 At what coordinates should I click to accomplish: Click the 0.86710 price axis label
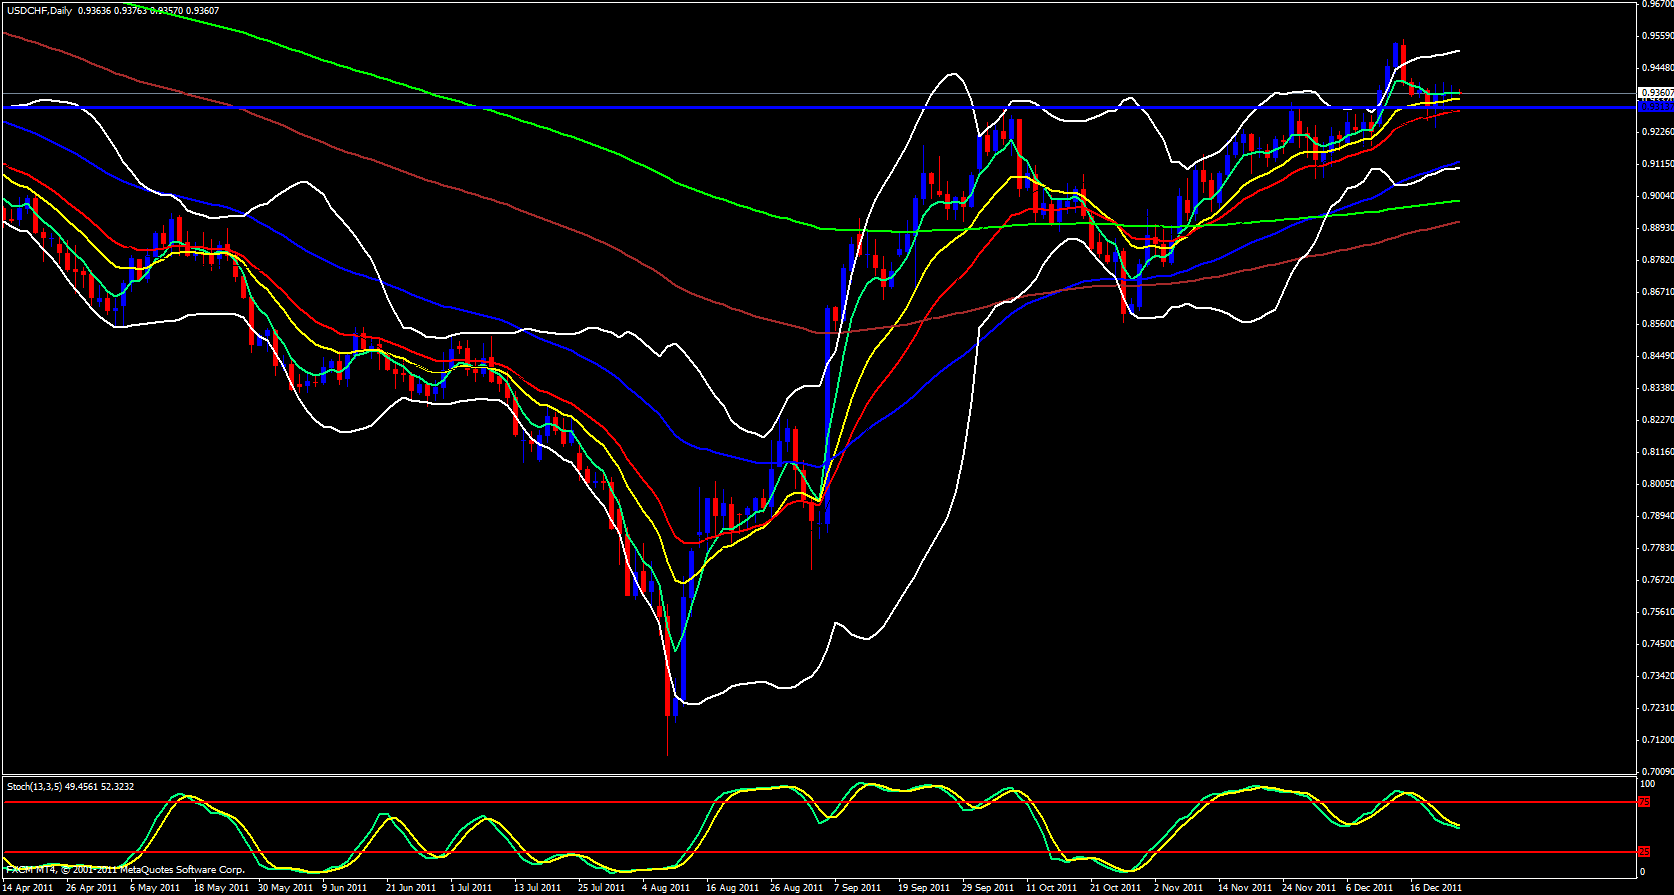pyautogui.click(x=1657, y=292)
